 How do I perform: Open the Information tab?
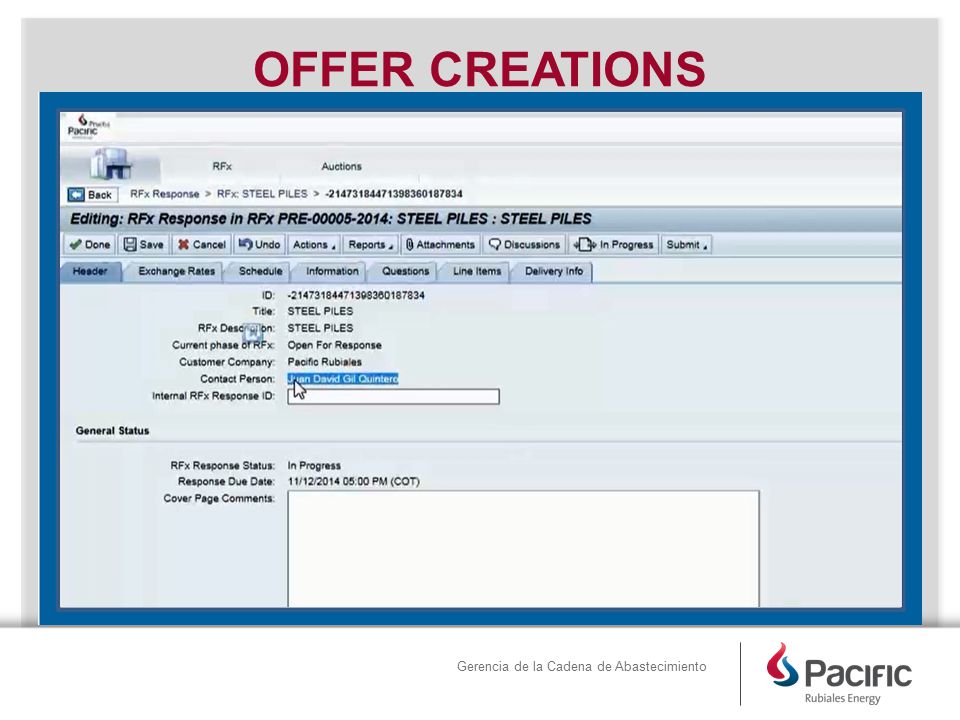click(332, 271)
